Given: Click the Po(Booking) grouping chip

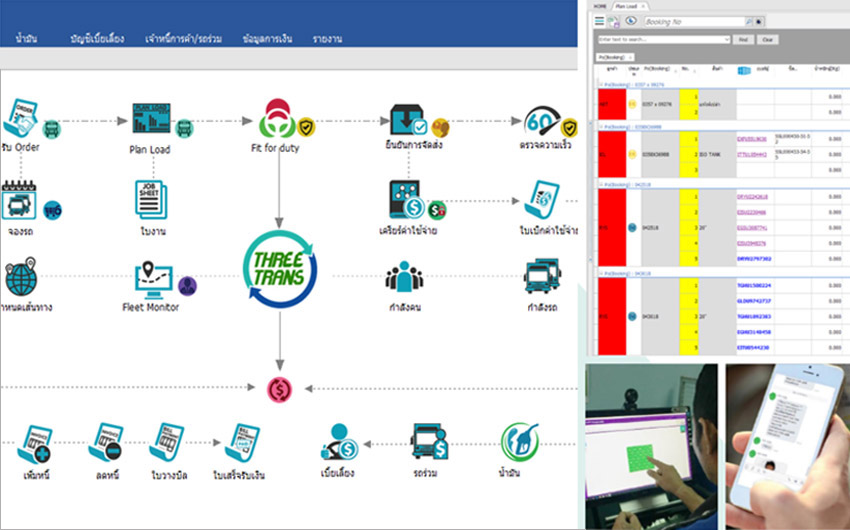Looking at the screenshot, I should coord(615,57).
